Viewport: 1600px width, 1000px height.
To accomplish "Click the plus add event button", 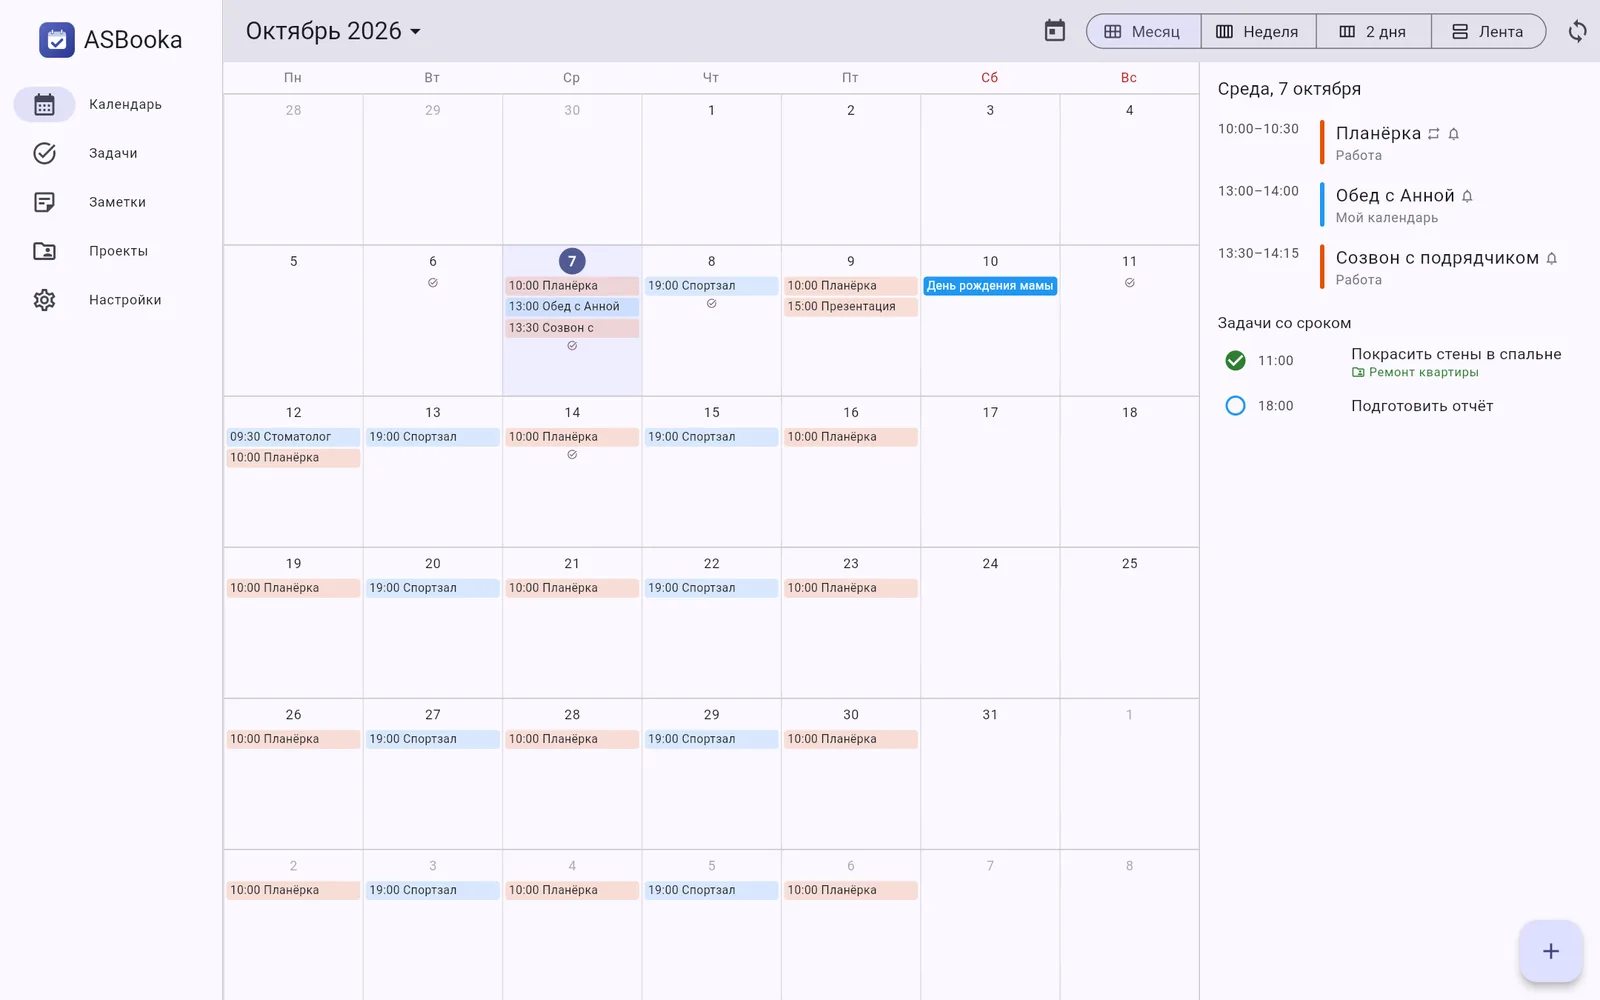I will pyautogui.click(x=1551, y=951).
